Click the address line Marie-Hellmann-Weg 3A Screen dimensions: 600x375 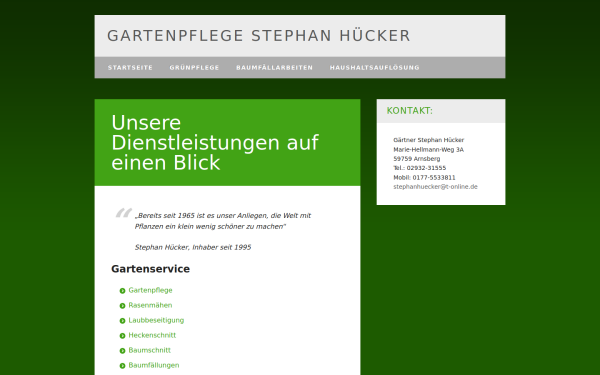429,150
